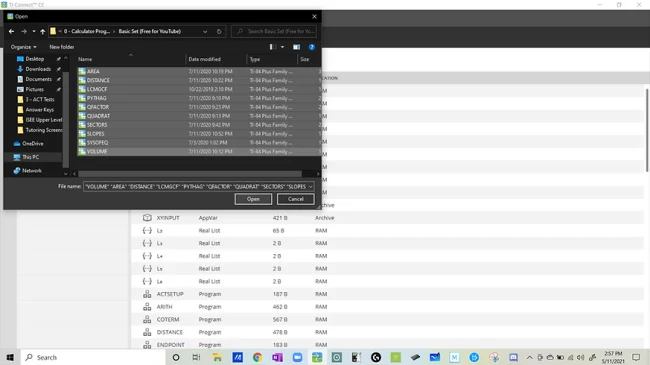The image size is (650, 365).
Task: Change view layout icon
Action: 273,47
